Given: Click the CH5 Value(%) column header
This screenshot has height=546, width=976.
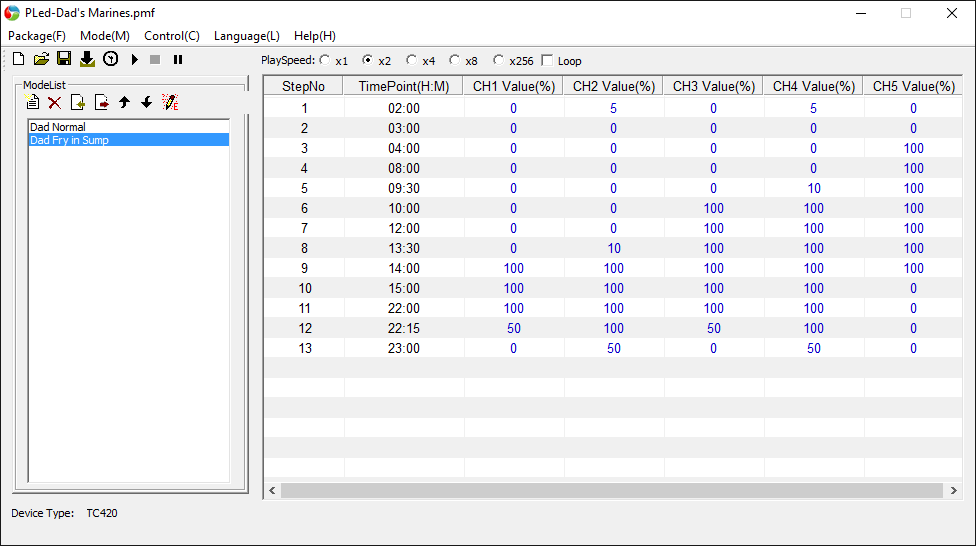Looking at the screenshot, I should click(913, 87).
